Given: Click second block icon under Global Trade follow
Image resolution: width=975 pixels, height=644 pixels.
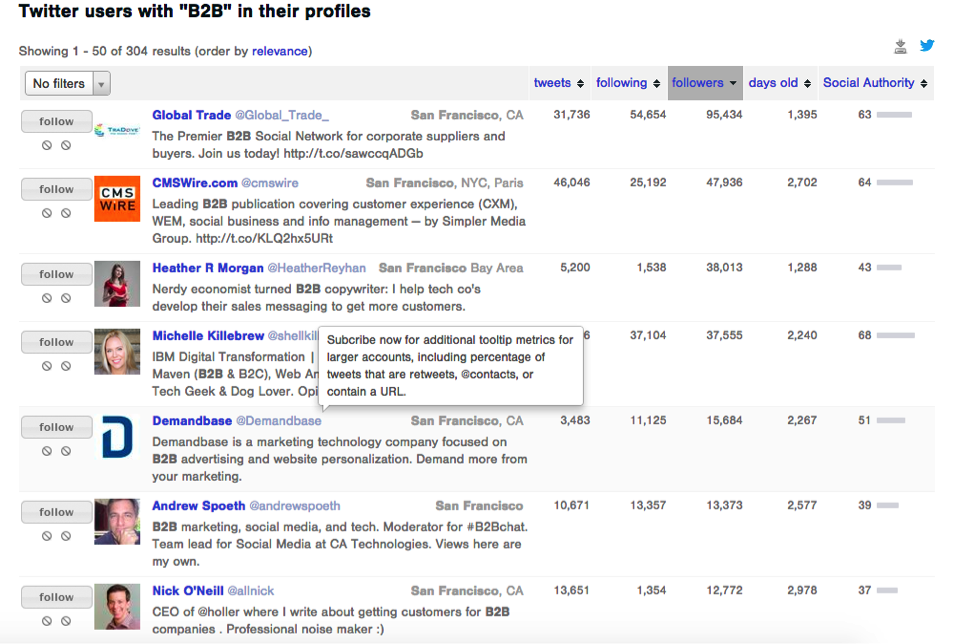Looking at the screenshot, I should pyautogui.click(x=66, y=145).
